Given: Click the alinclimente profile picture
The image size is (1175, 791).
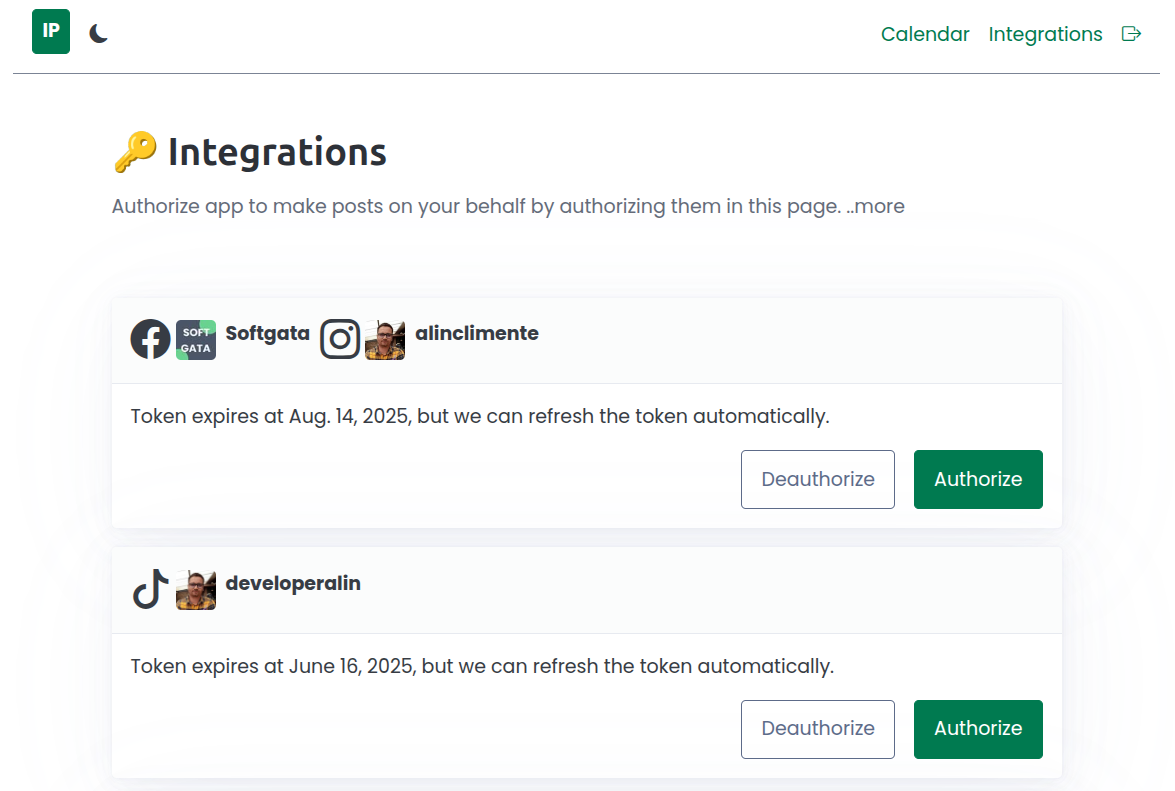Looking at the screenshot, I should pyautogui.click(x=385, y=339).
